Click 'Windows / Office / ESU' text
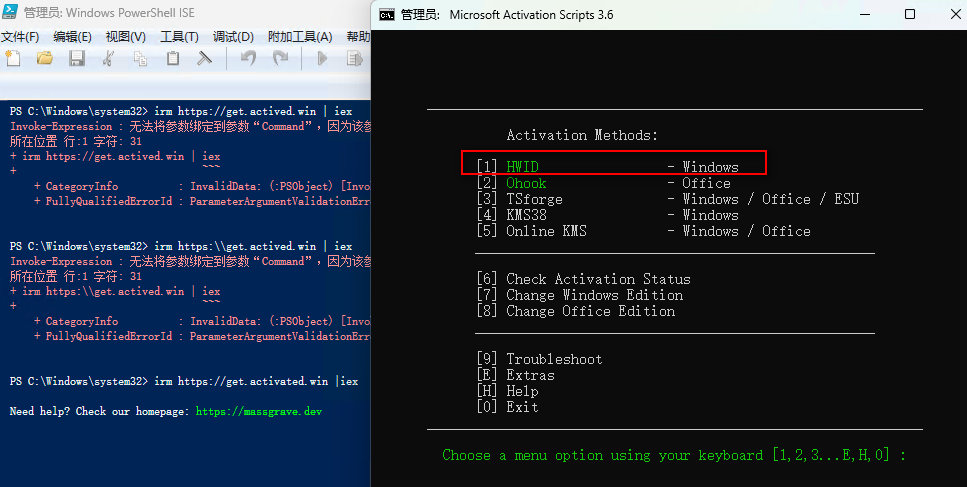The image size is (967, 487). [771, 199]
